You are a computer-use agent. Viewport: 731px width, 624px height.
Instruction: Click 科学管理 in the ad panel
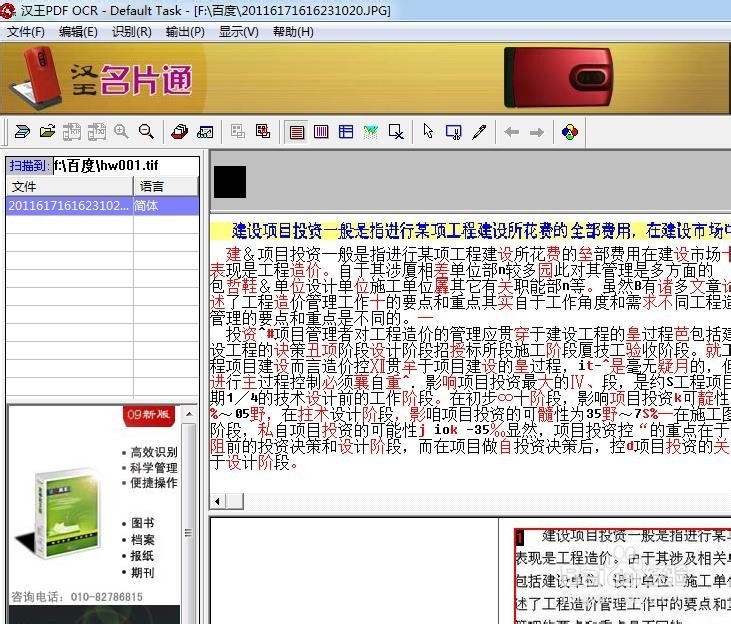154,468
